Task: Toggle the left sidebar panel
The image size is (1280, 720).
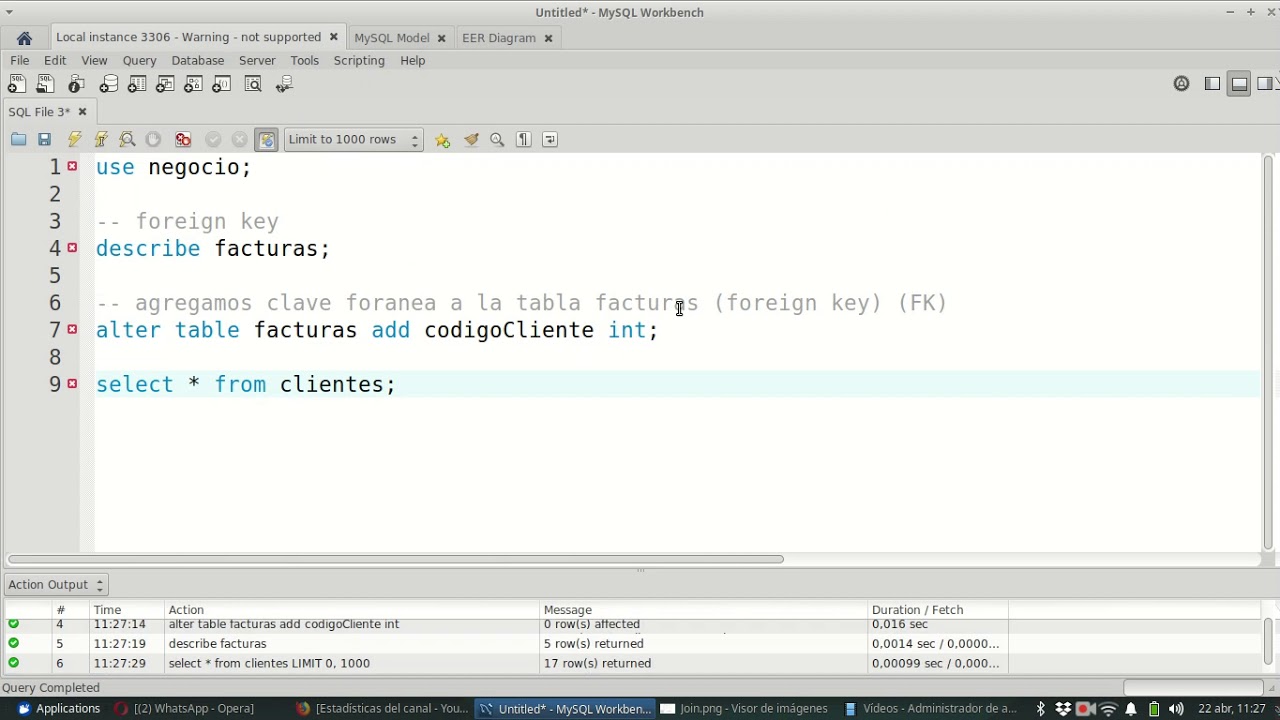Action: tap(1212, 85)
